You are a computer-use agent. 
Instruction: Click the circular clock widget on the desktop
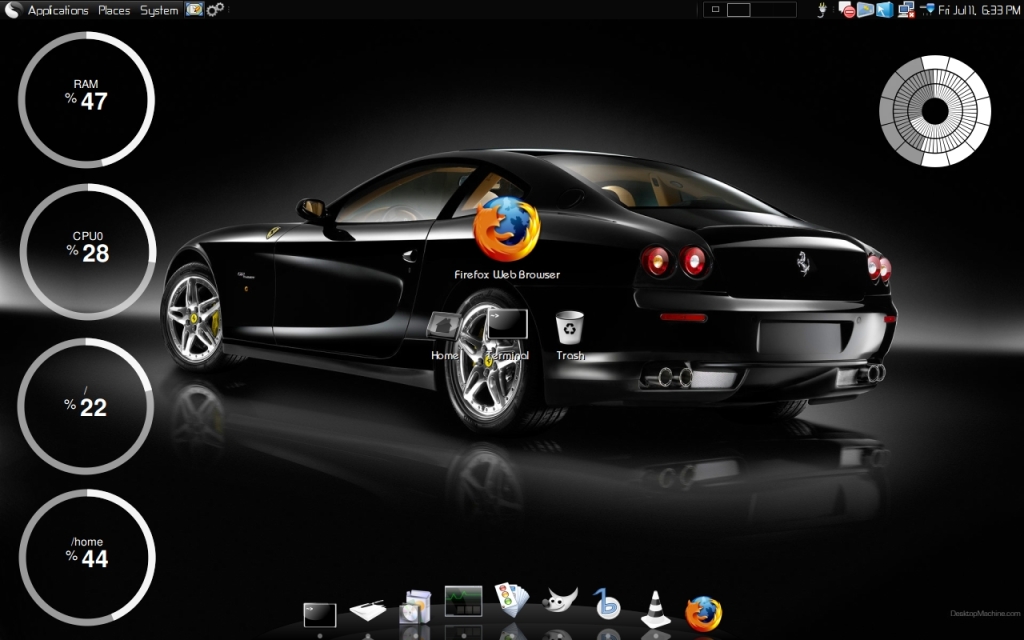[x=935, y=111]
